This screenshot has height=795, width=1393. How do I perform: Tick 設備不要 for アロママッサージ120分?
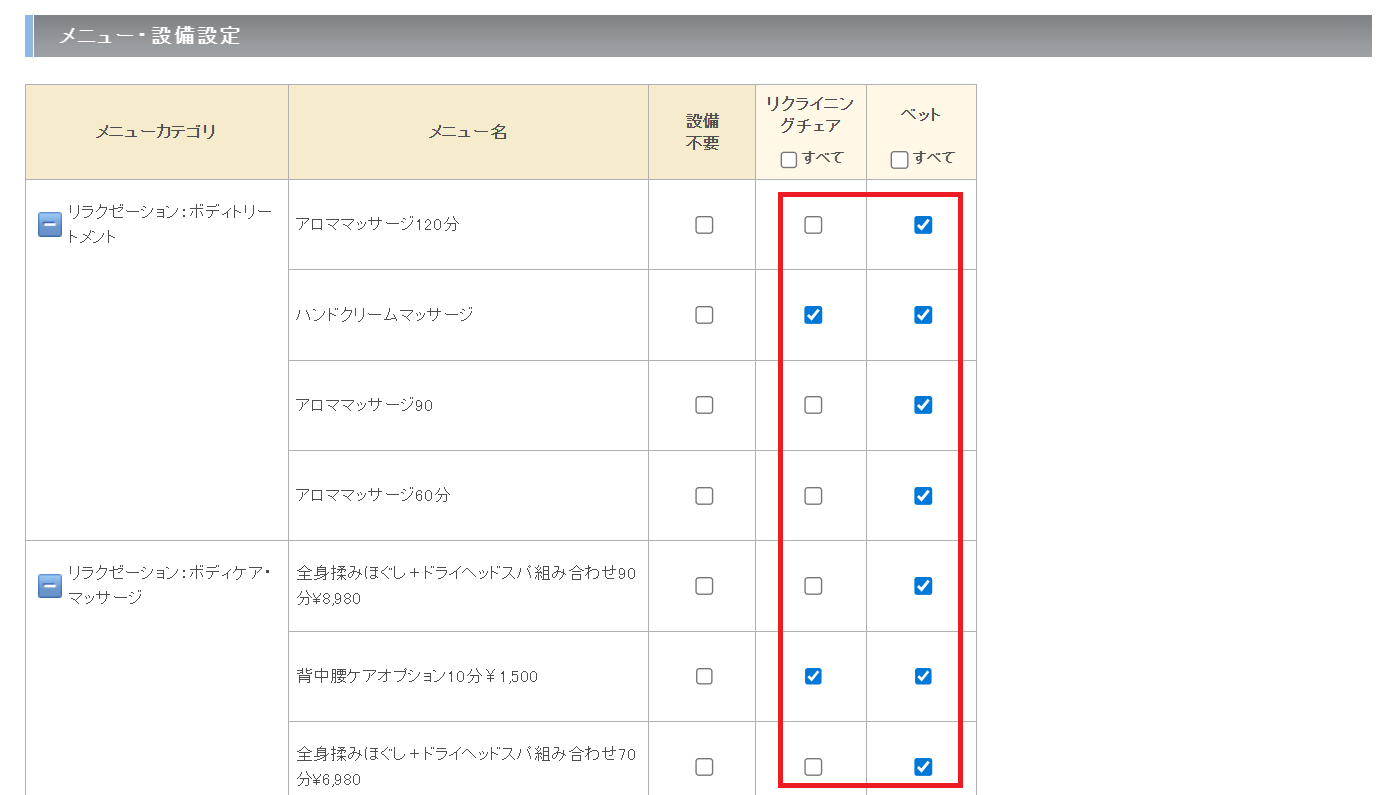click(x=704, y=225)
